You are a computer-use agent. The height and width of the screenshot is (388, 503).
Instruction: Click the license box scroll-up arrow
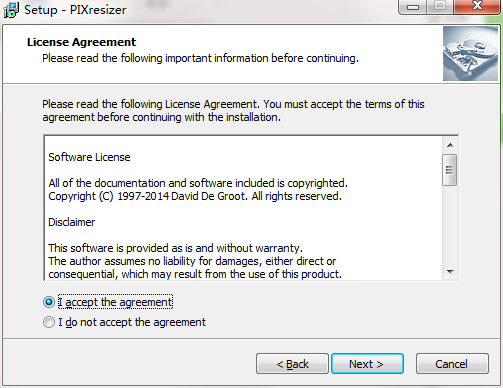(x=450, y=145)
